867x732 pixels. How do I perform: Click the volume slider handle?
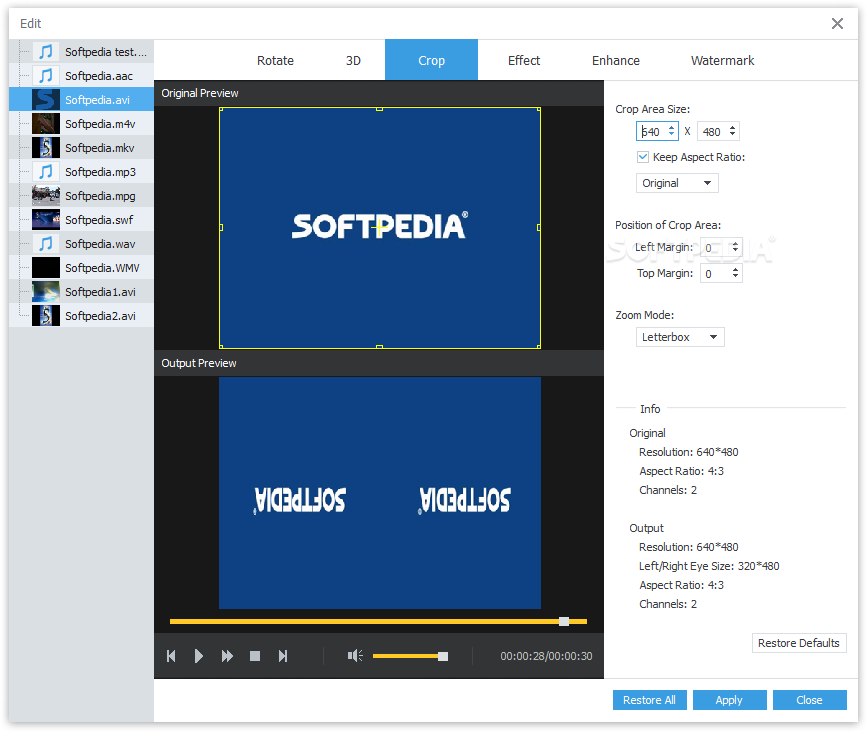pos(443,656)
